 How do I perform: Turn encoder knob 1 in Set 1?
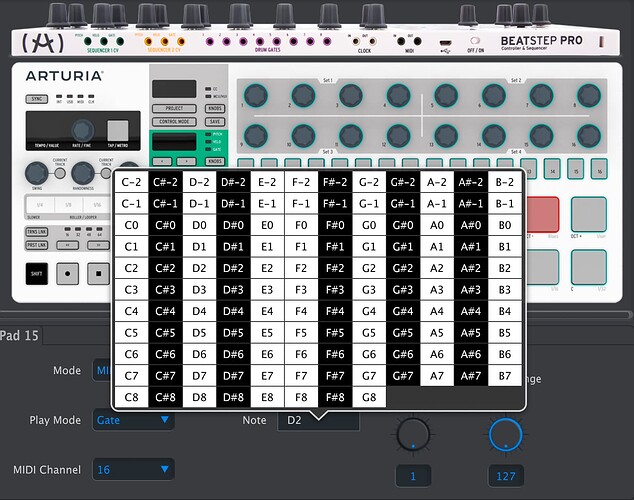[256, 96]
